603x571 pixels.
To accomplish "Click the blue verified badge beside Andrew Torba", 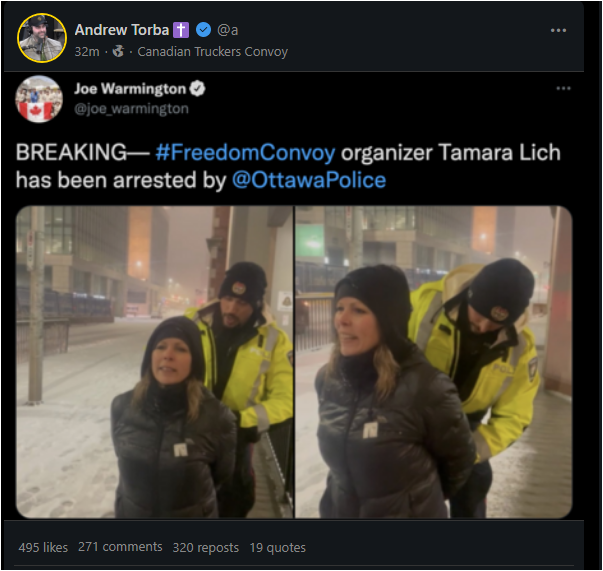I will [x=203, y=30].
